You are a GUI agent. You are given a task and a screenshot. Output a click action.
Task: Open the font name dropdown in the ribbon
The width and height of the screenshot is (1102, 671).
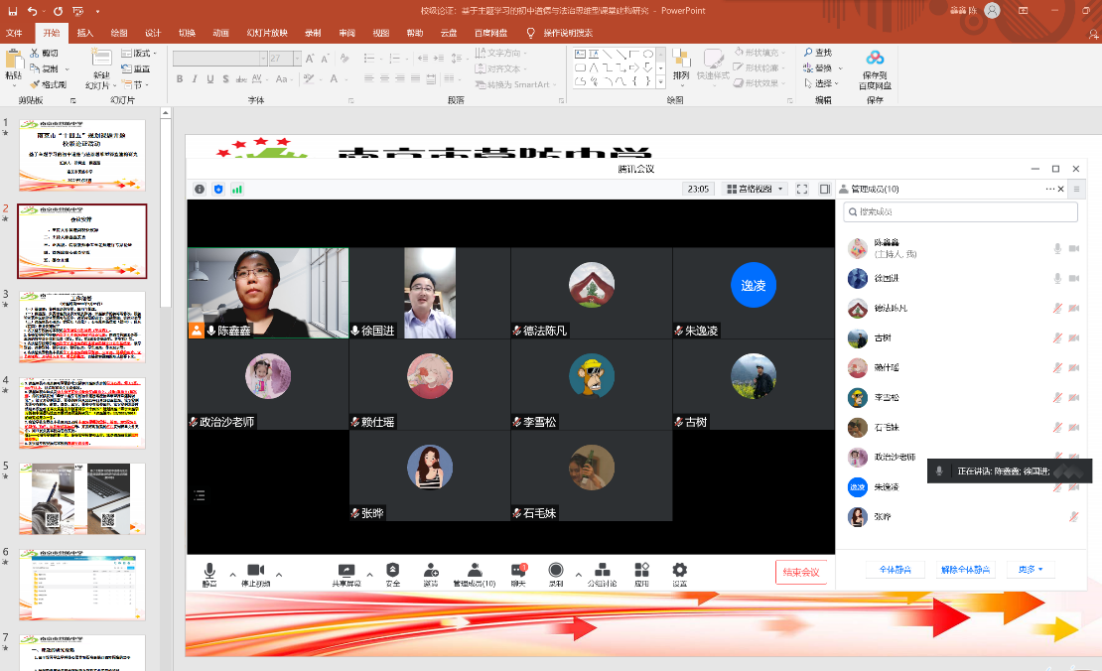pos(263,58)
